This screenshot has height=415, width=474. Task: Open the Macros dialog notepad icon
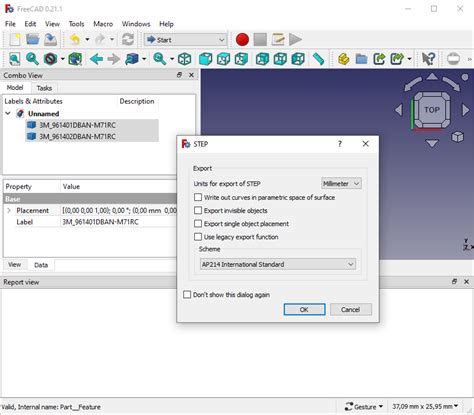[278, 40]
